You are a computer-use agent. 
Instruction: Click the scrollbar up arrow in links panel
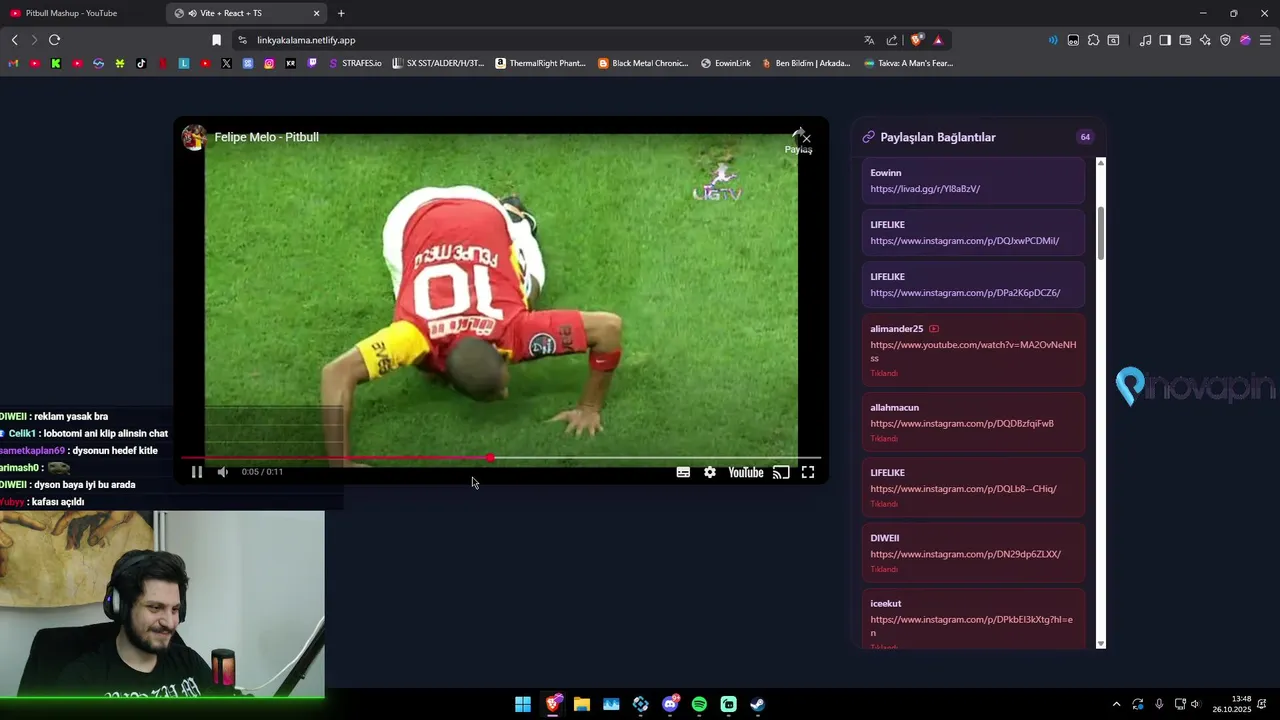coord(1101,162)
